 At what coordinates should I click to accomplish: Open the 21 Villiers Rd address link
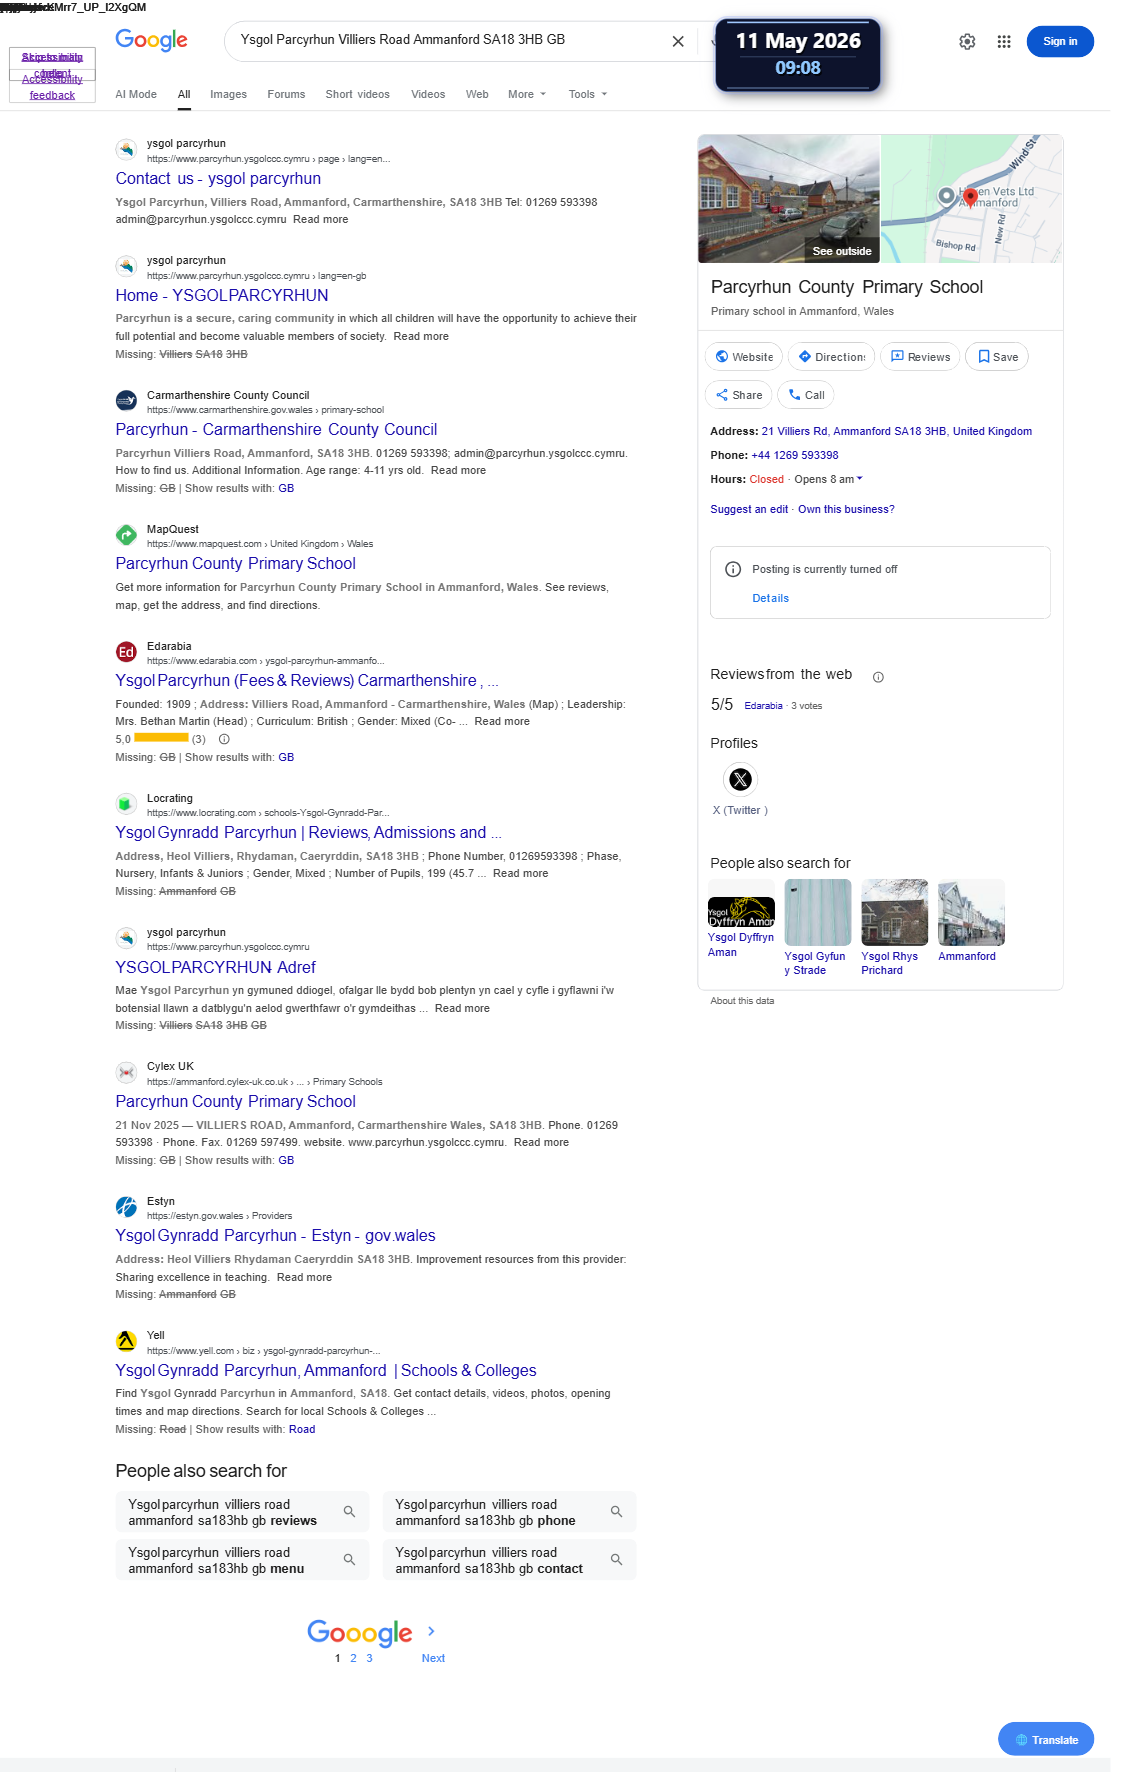pyautogui.click(x=897, y=432)
